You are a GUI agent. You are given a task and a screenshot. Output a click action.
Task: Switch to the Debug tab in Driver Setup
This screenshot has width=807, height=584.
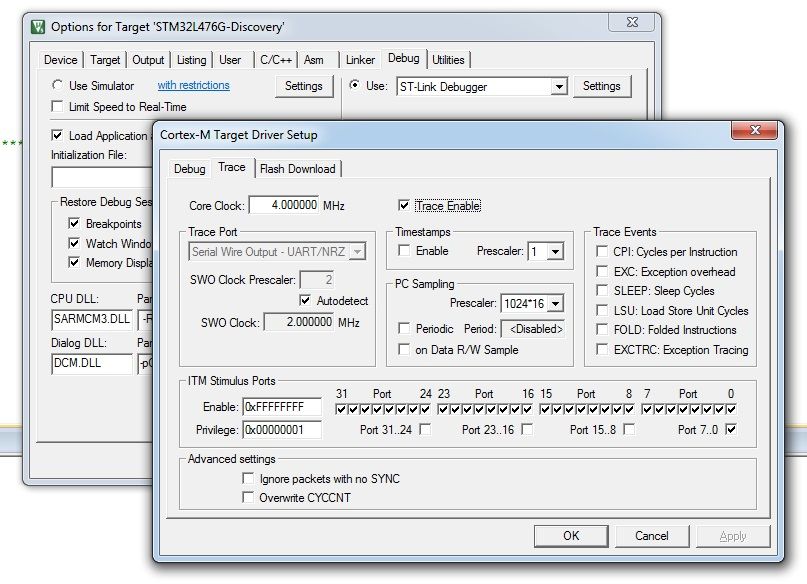point(189,169)
